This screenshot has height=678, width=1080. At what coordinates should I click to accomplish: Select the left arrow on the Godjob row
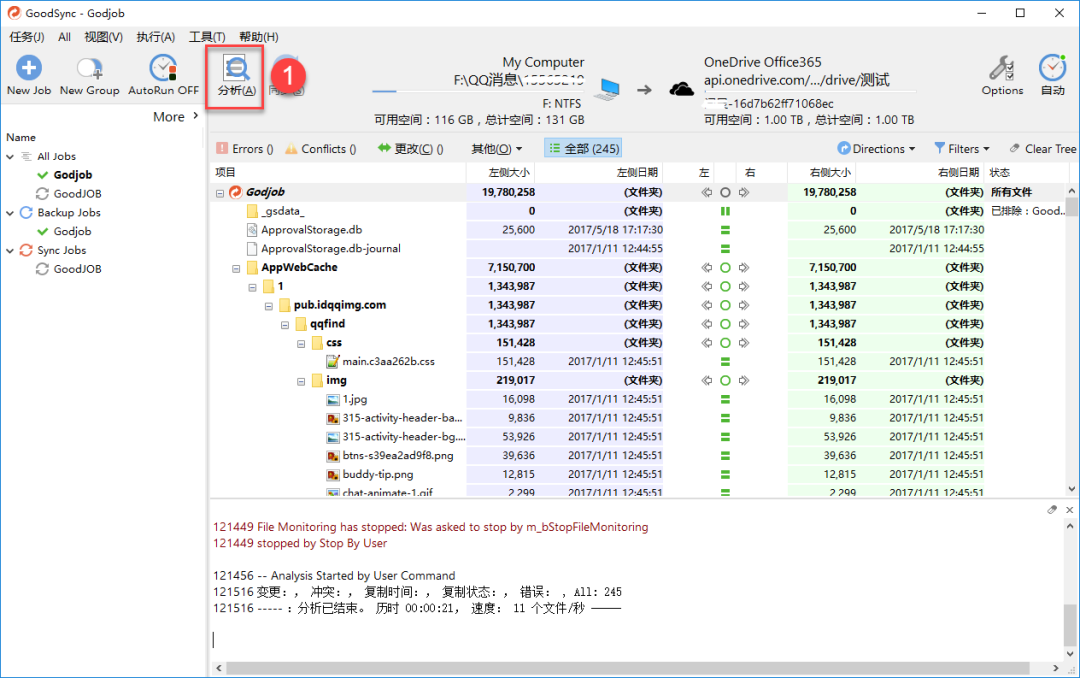tap(707, 192)
